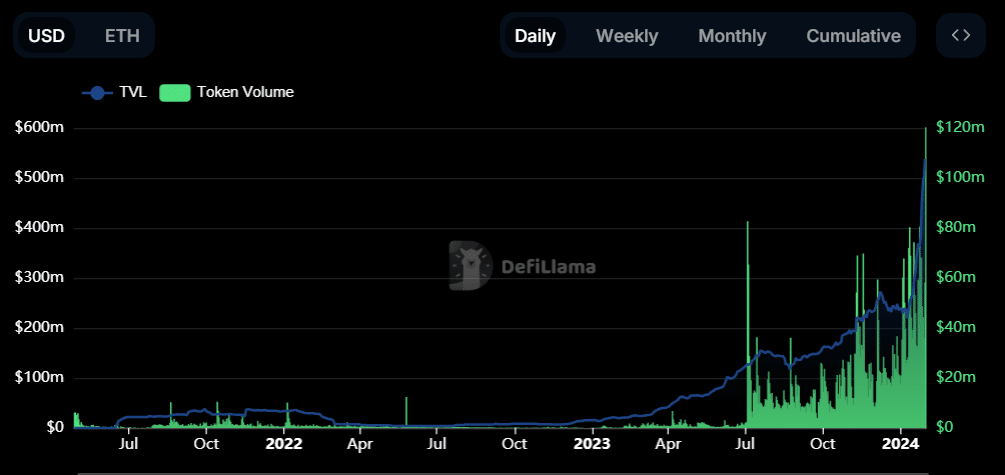Click the $20m right axis label
1005x475 pixels.
956,377
